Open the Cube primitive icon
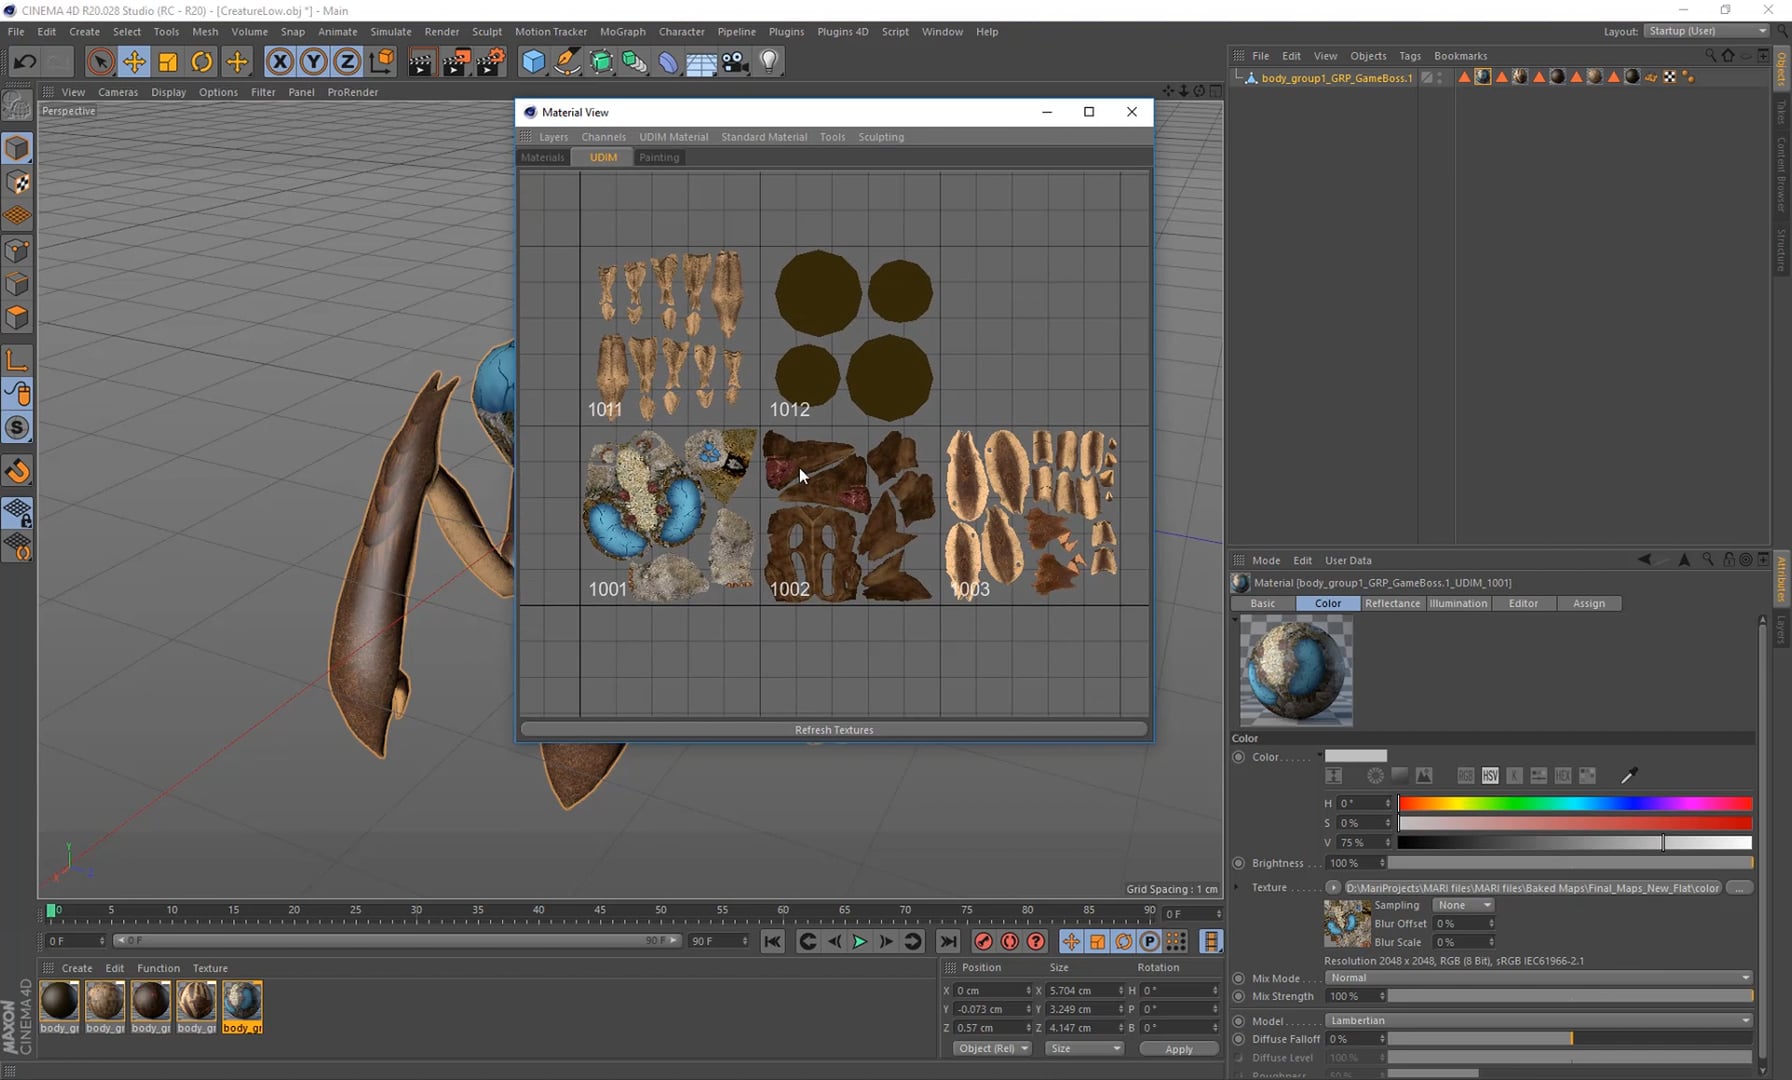This screenshot has height=1080, width=1792. click(x=533, y=61)
